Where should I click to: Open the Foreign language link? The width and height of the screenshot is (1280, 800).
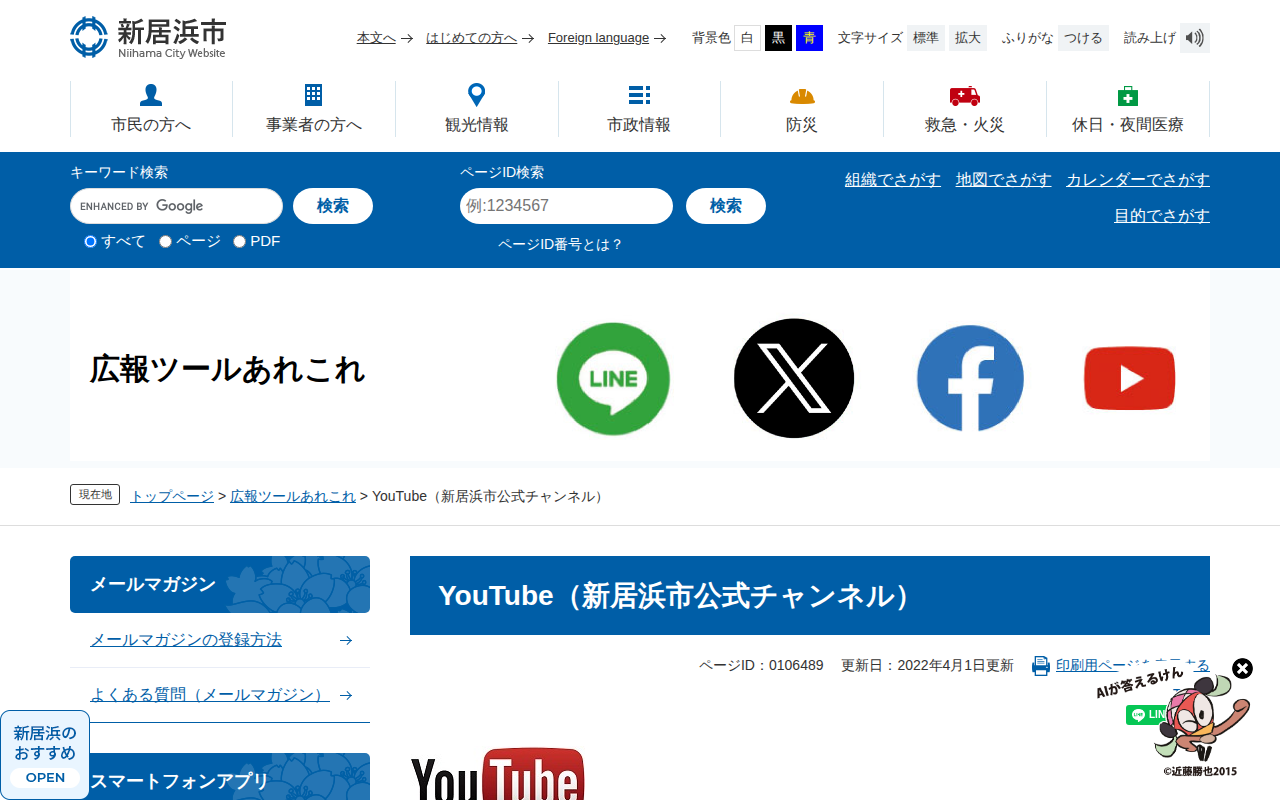point(598,38)
